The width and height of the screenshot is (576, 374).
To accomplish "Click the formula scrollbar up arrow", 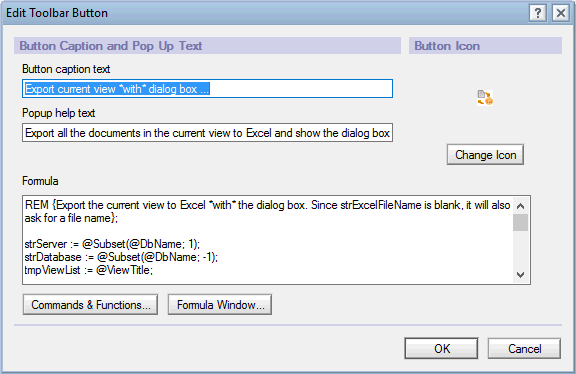I will 521,206.
